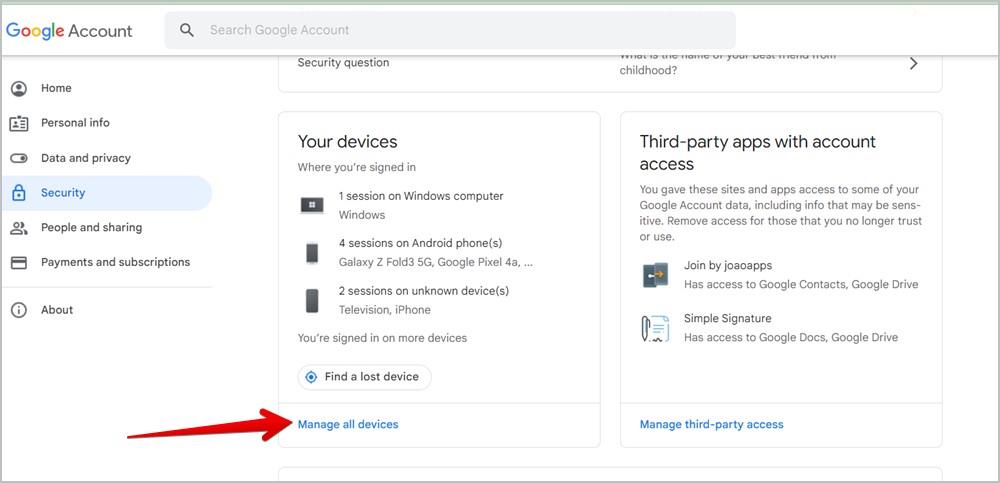The width and height of the screenshot is (1000, 483).
Task: Click the search magnifier icon
Action: 187,30
